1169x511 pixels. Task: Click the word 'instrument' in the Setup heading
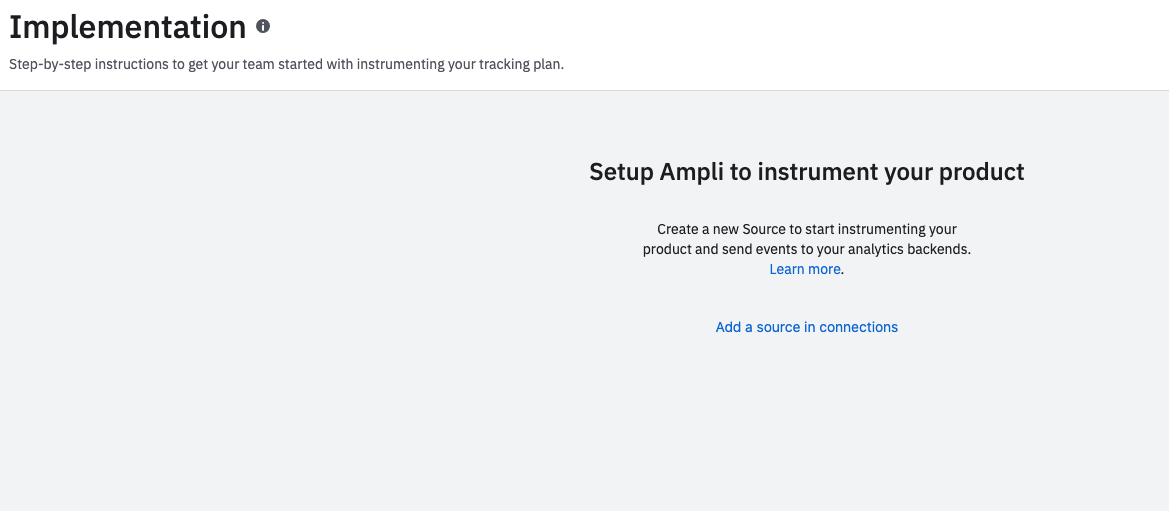coord(817,172)
